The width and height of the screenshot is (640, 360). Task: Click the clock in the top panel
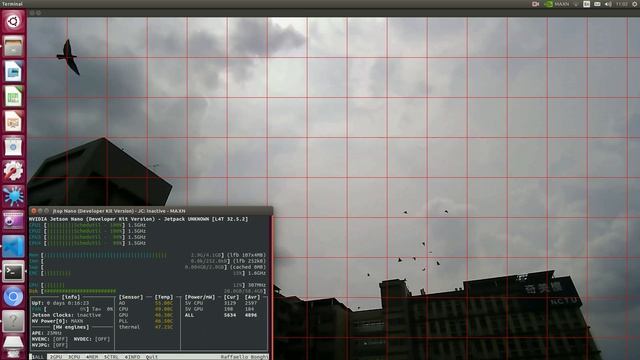pos(622,4)
